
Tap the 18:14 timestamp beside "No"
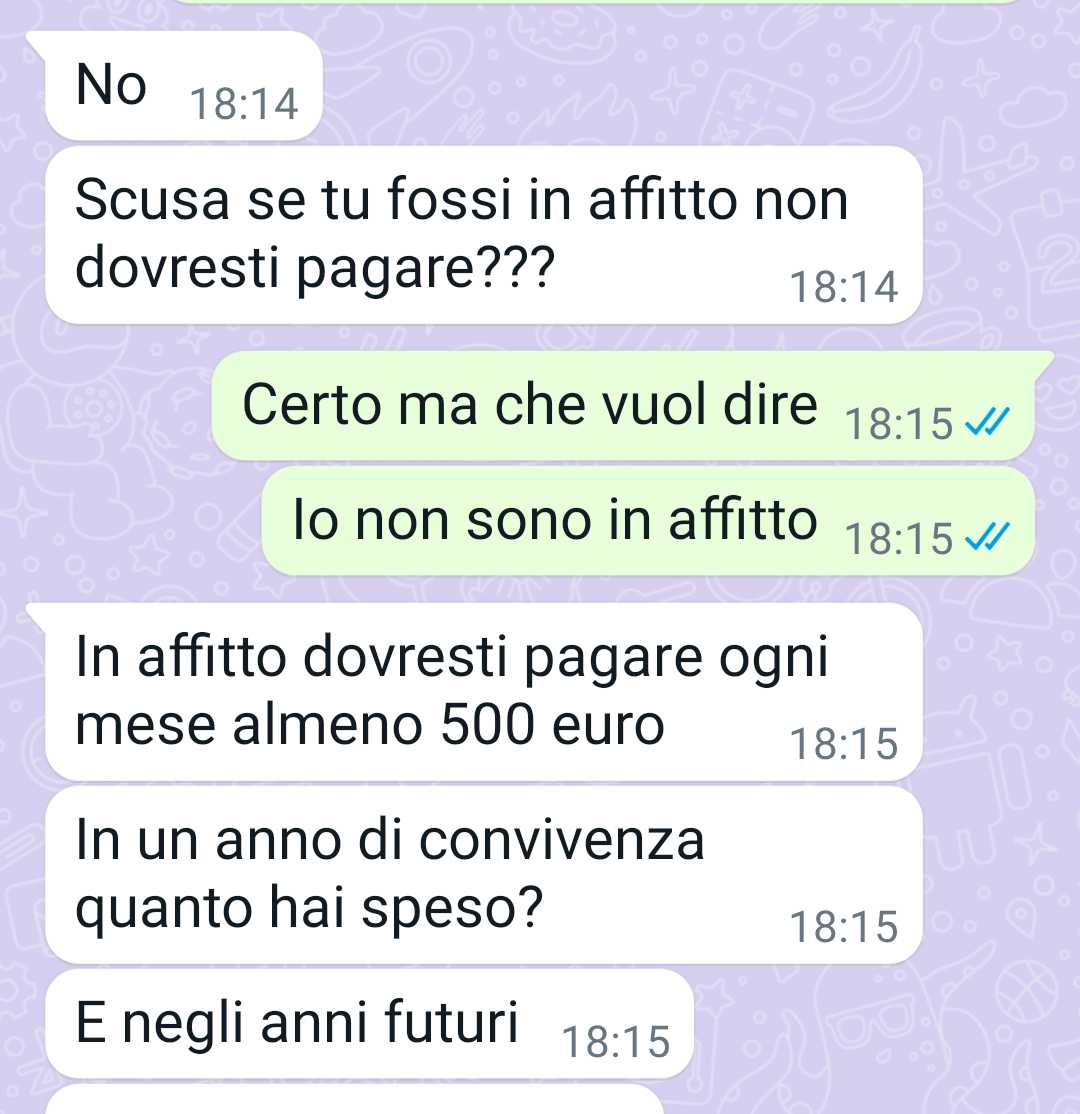(x=244, y=104)
